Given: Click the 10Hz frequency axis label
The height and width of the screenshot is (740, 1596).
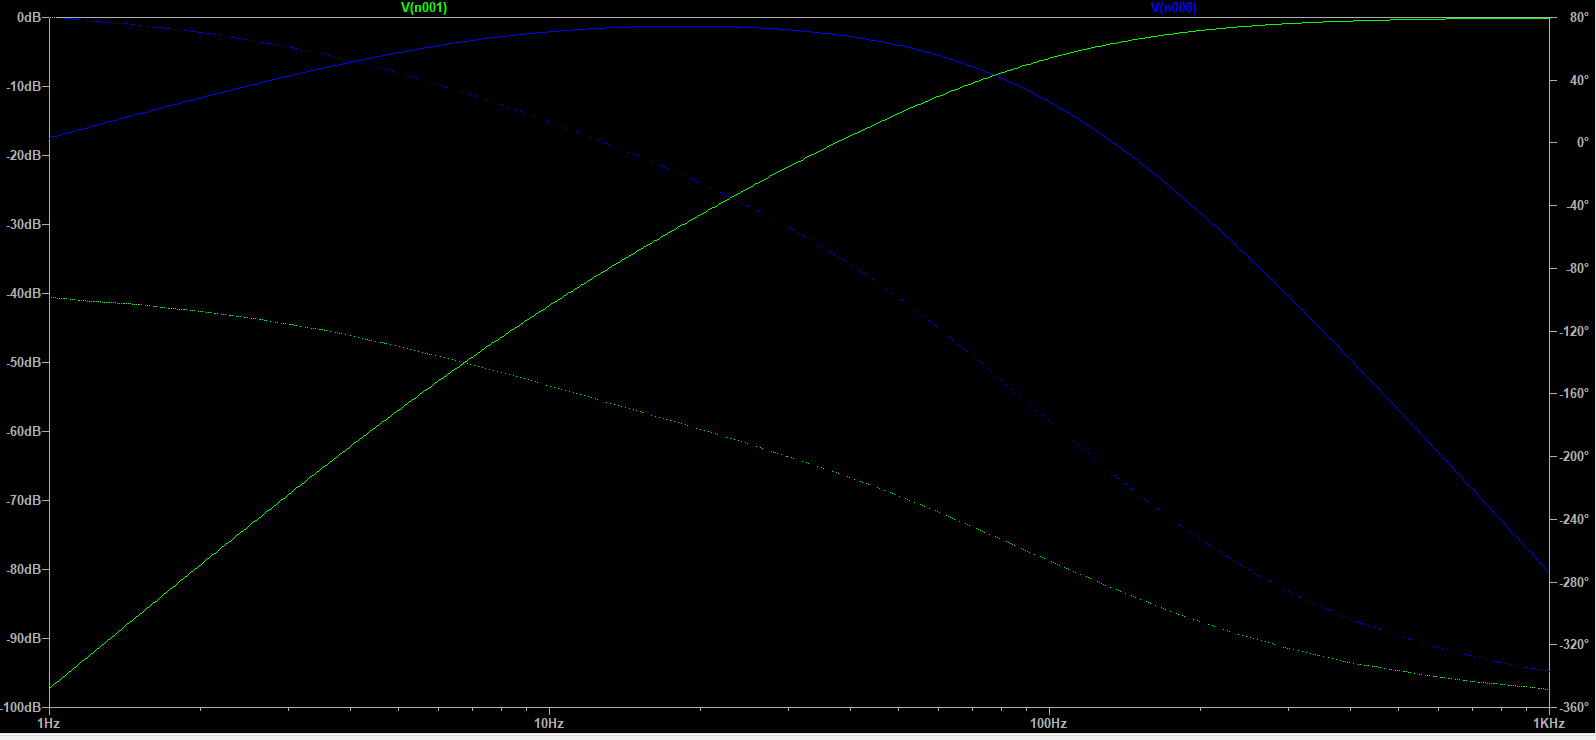Looking at the screenshot, I should [549, 724].
